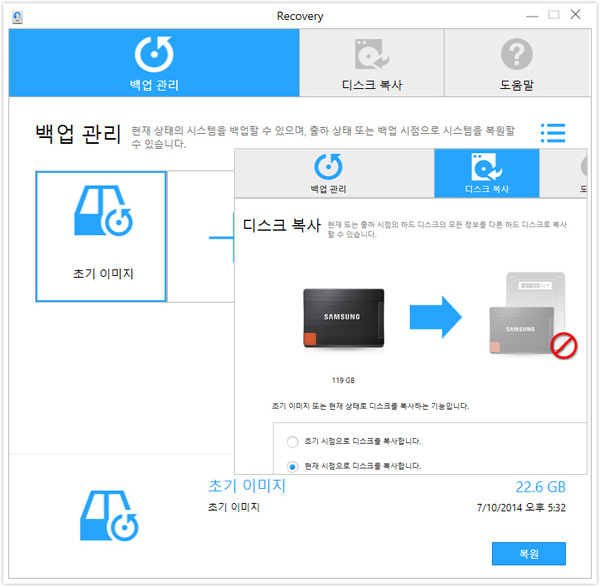
Task: Click the blue arrow between the drives
Action: point(435,317)
